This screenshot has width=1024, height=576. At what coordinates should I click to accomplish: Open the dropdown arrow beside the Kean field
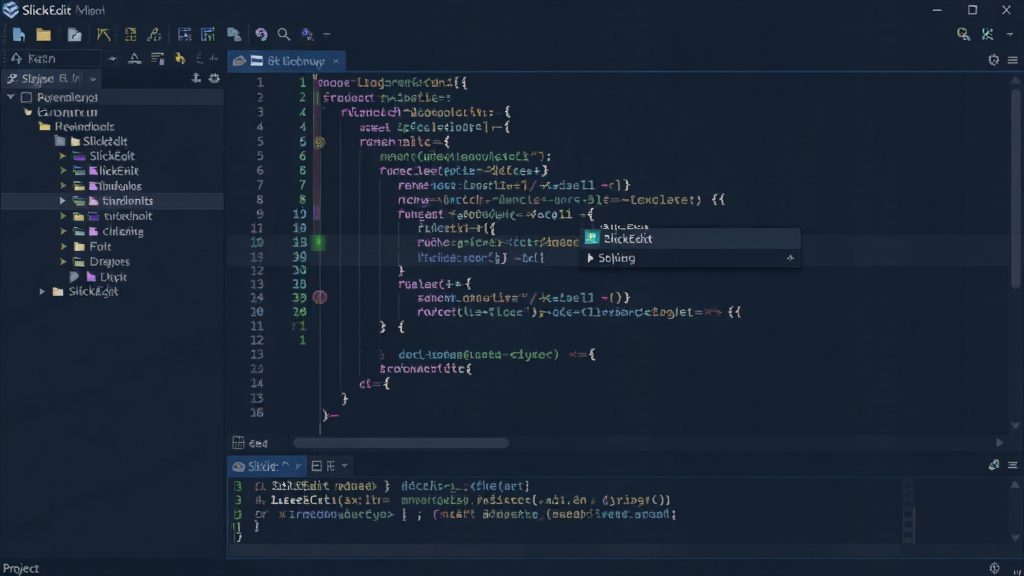112,59
